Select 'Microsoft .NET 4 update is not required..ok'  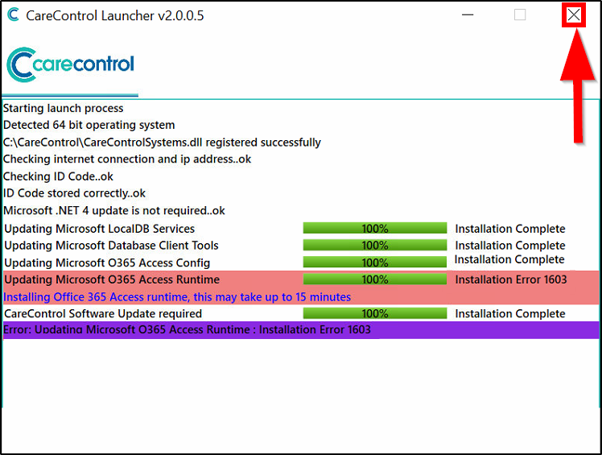point(114,210)
